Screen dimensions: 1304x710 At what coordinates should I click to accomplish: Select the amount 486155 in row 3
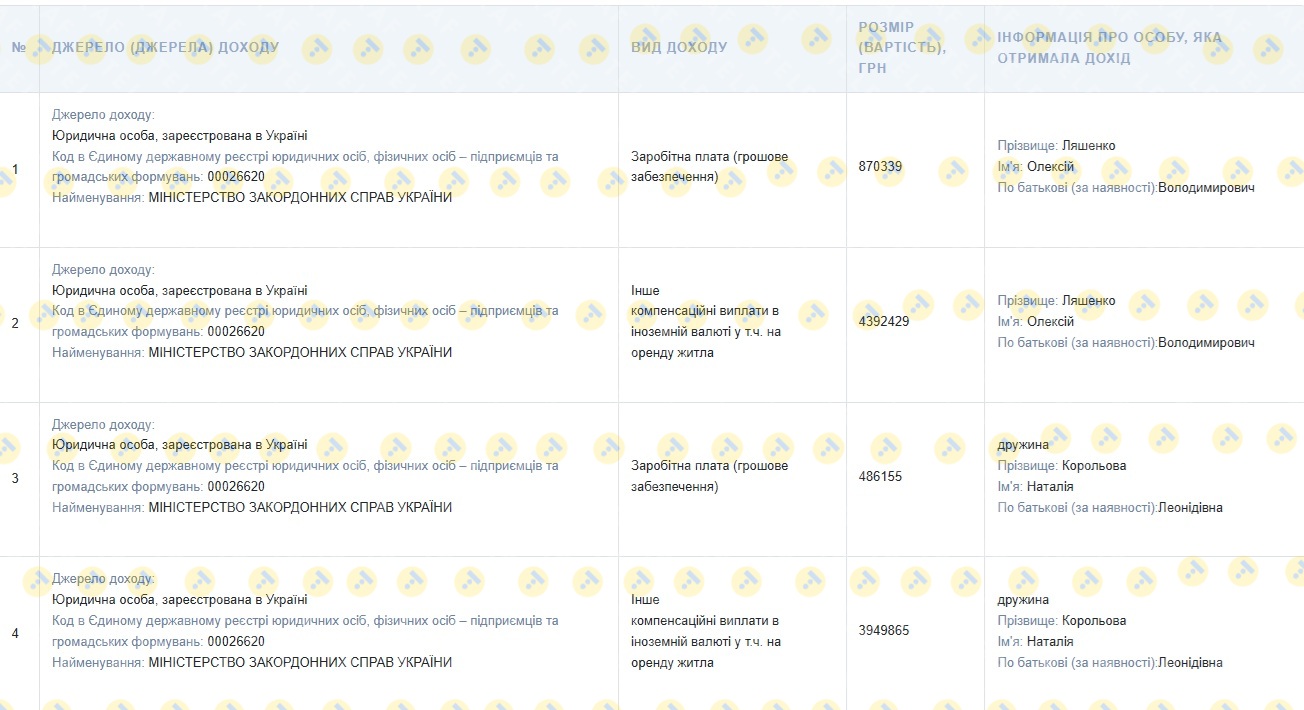880,477
